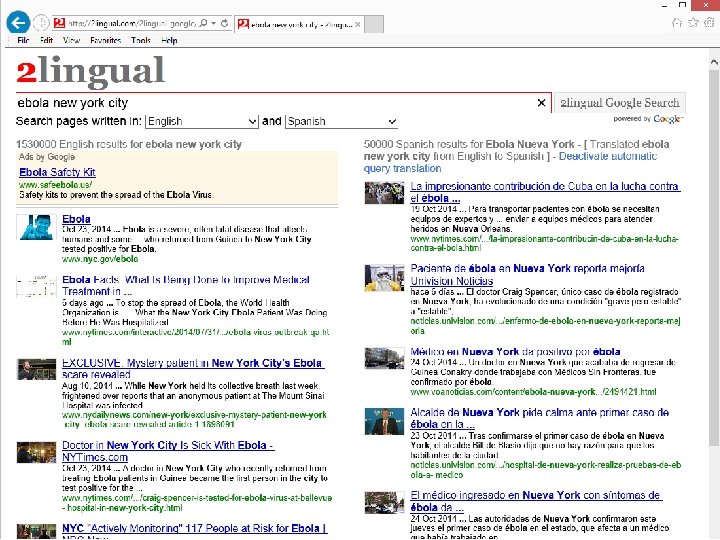
Task: Click the www.nyc.gov/ebola green URL
Action: [100, 259]
